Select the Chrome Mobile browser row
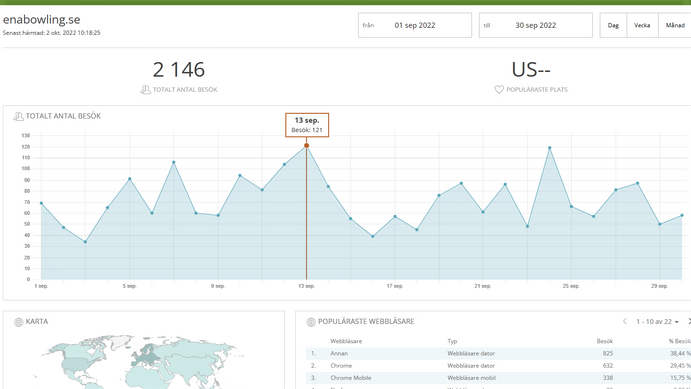The width and height of the screenshot is (691, 389). (498, 378)
